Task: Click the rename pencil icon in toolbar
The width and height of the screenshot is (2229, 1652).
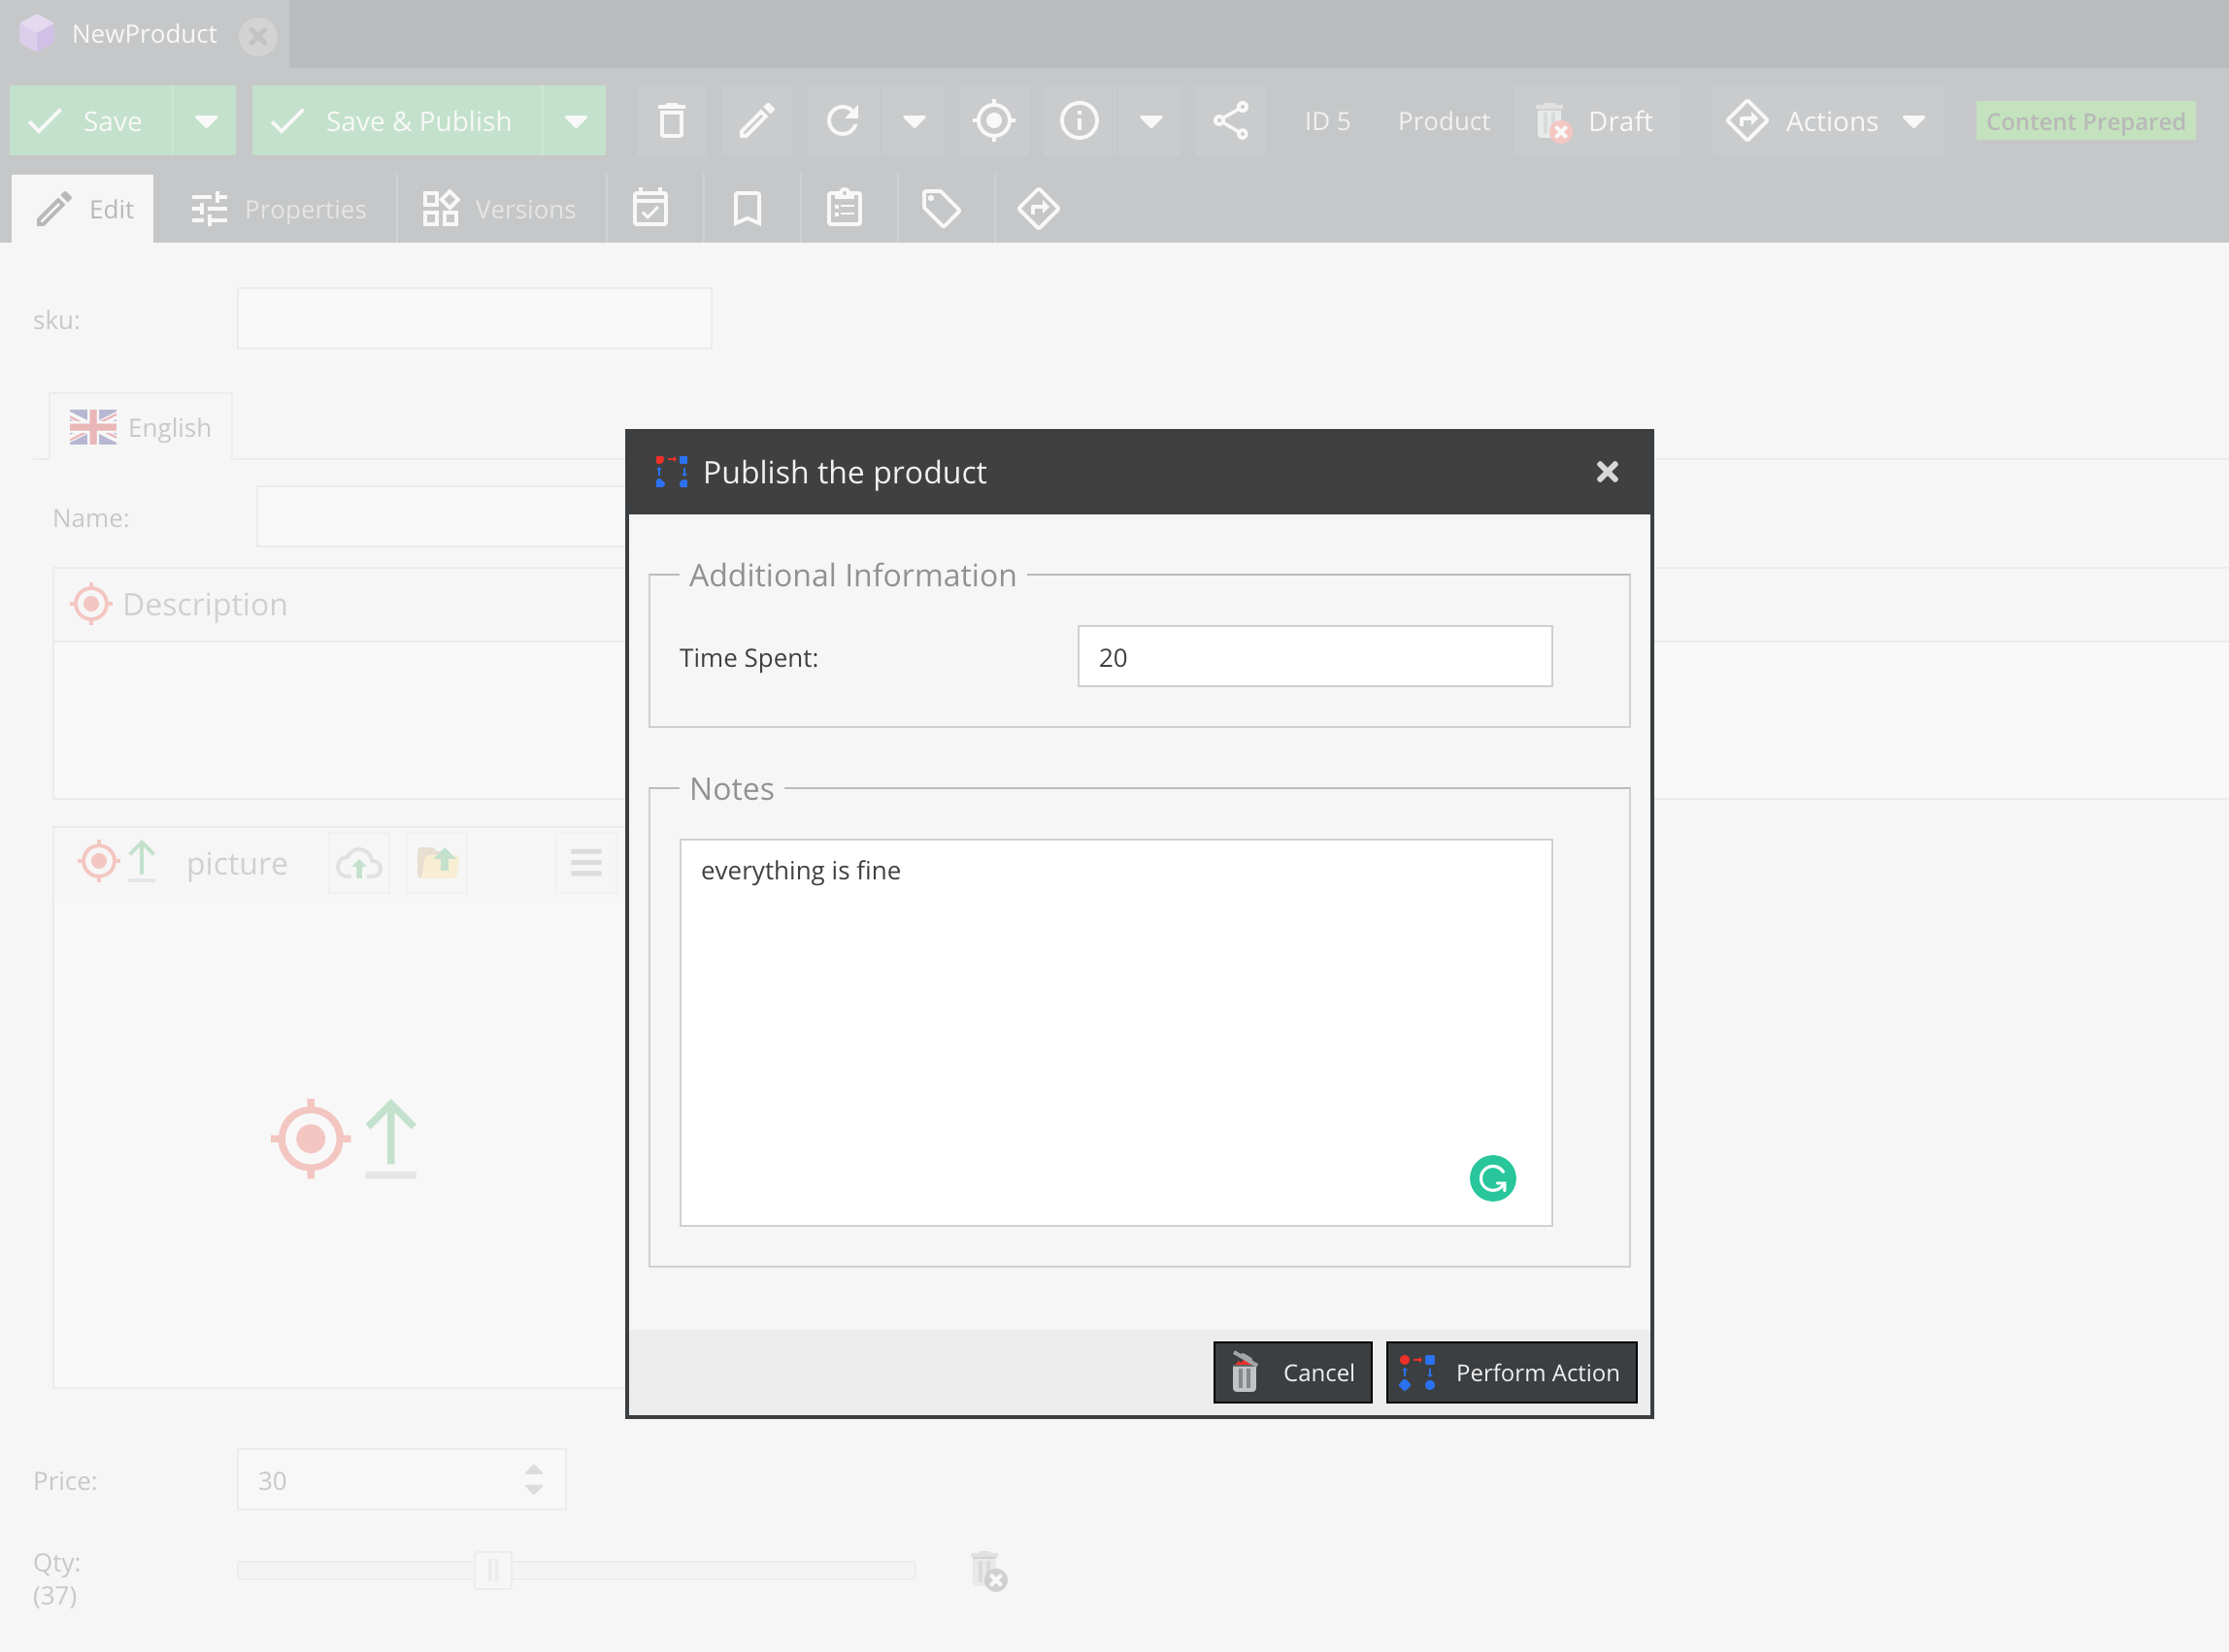Action: tap(757, 121)
